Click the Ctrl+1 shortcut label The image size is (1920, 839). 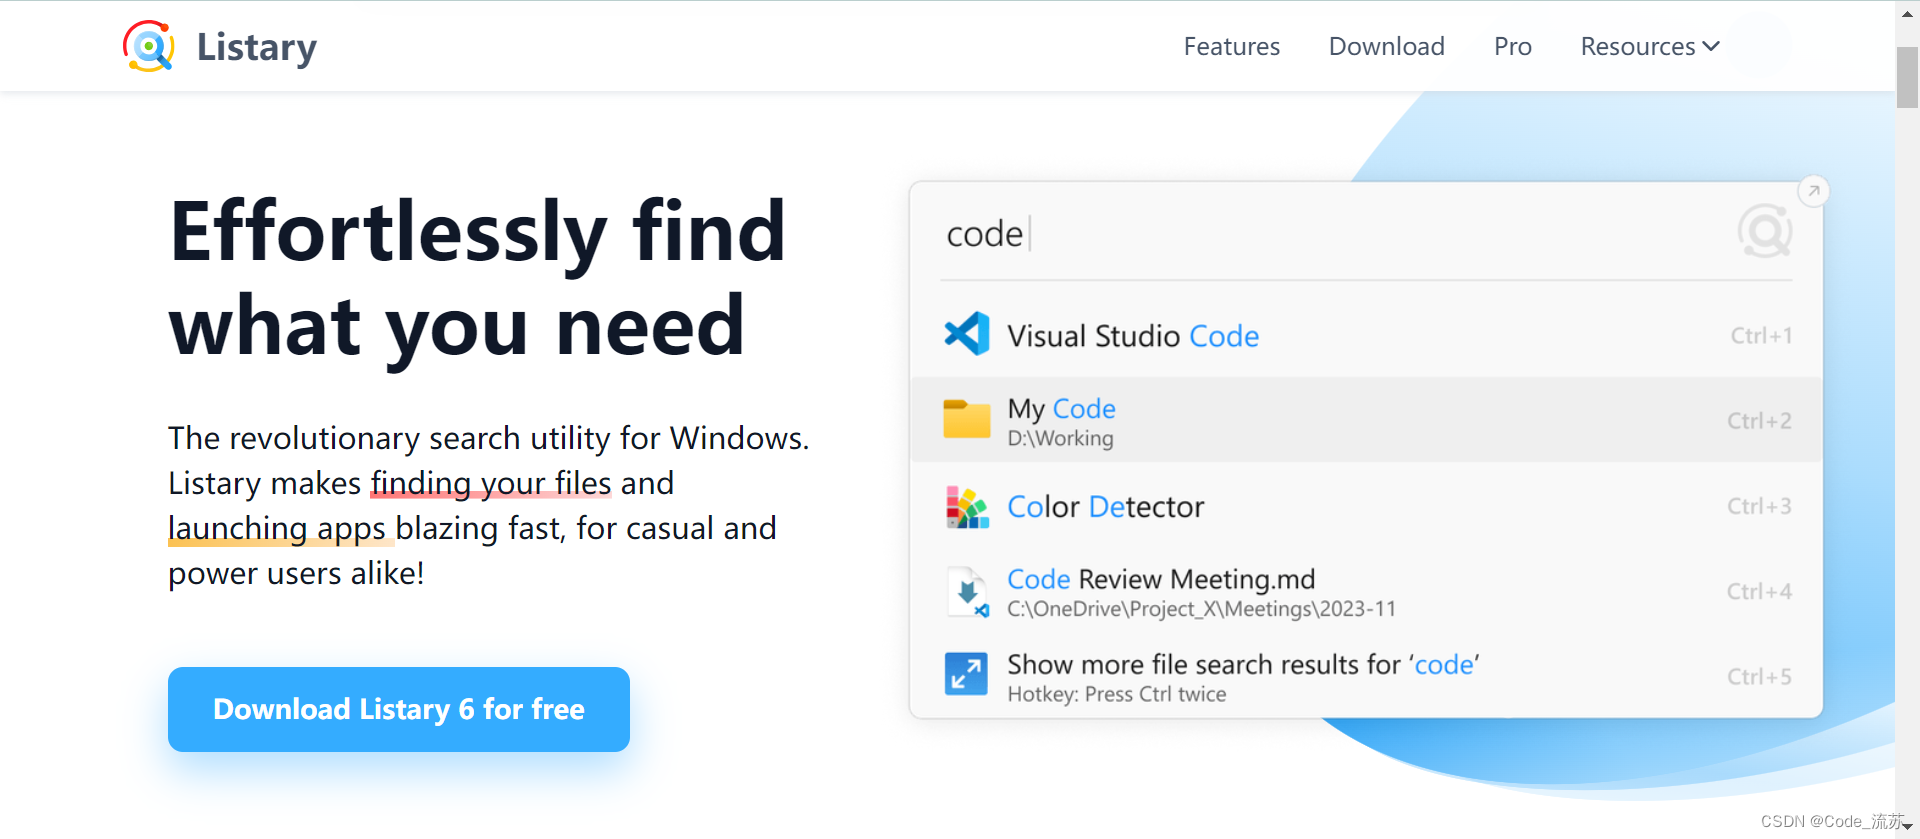click(1761, 335)
